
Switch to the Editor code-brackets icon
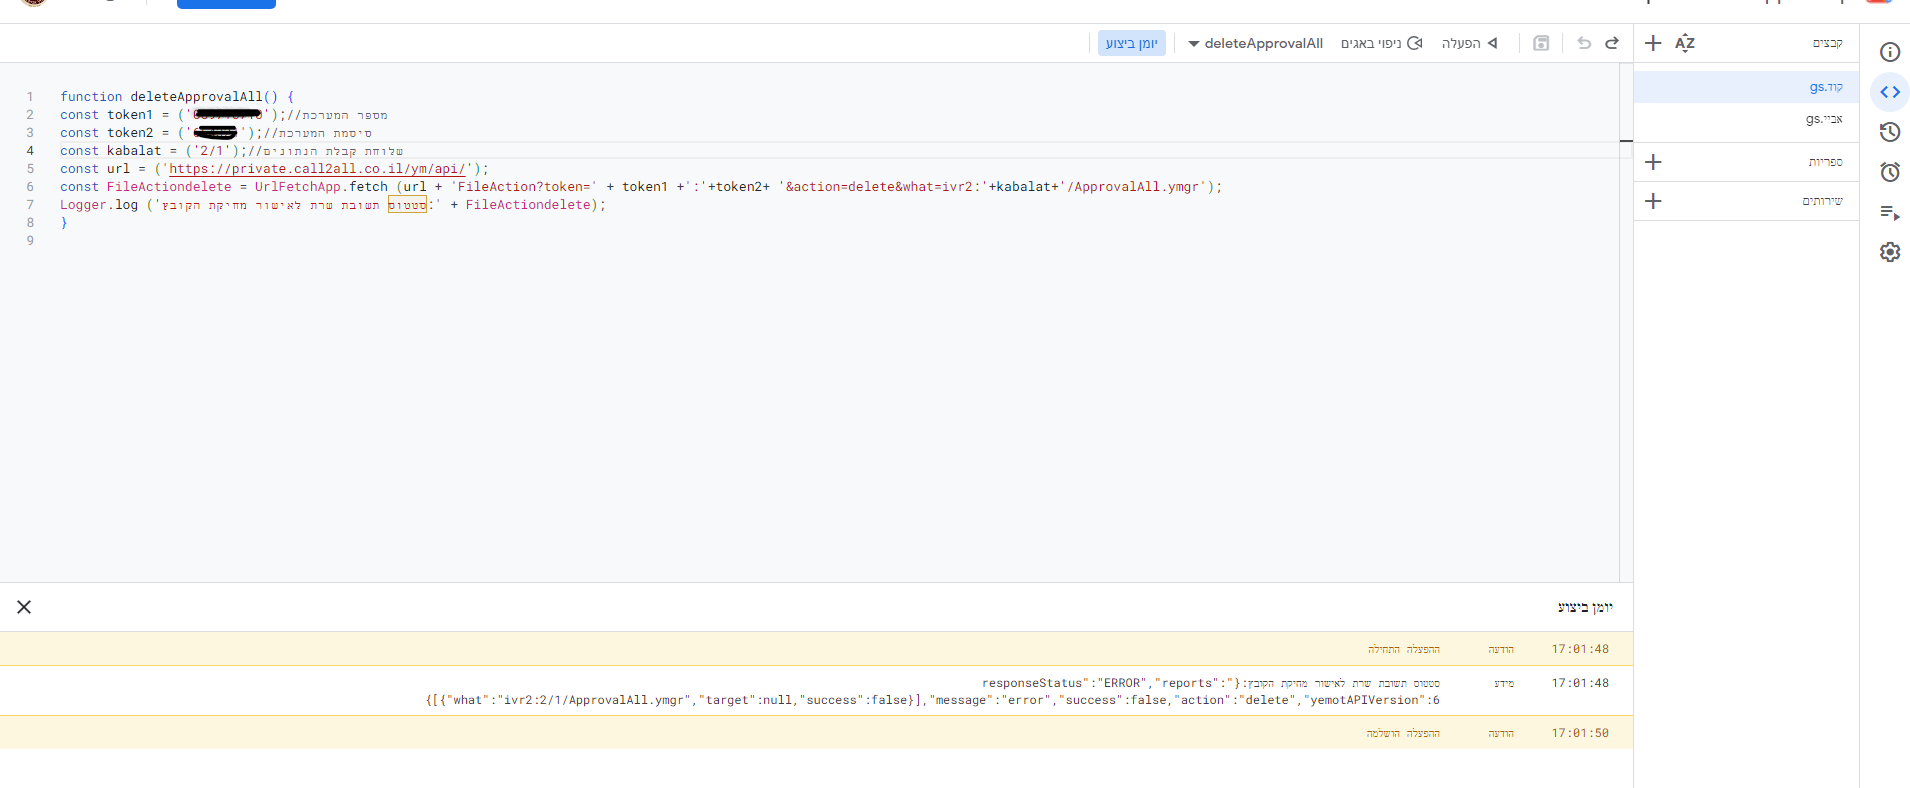(1889, 92)
